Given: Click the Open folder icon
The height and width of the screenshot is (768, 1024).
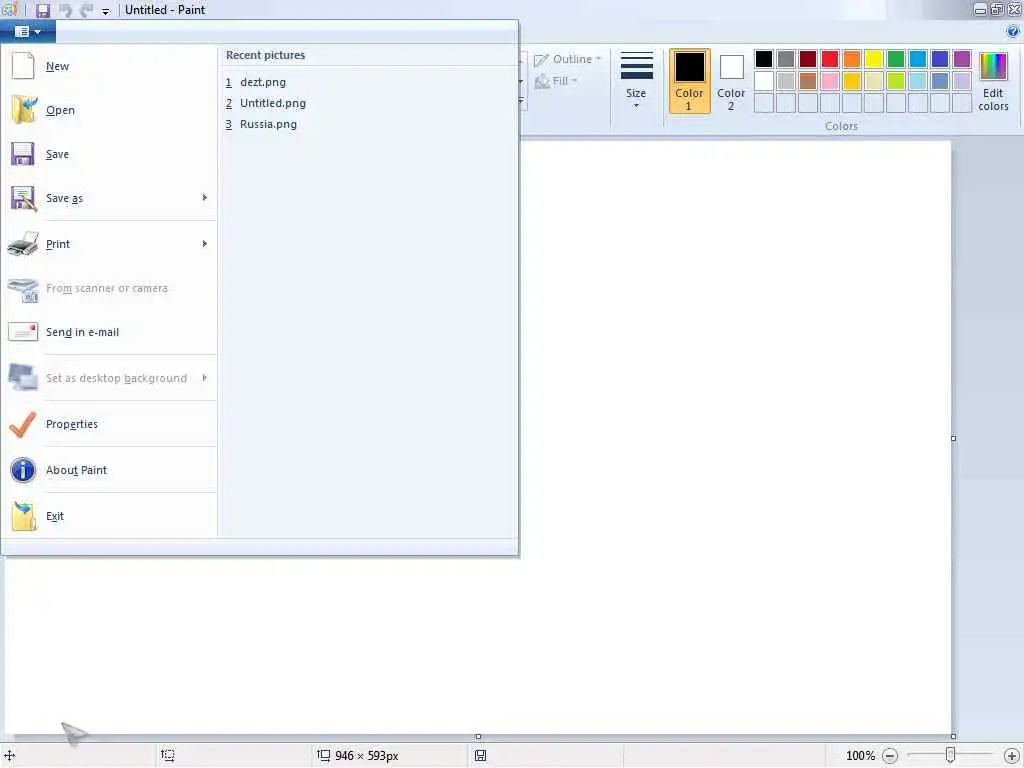Looking at the screenshot, I should [24, 110].
